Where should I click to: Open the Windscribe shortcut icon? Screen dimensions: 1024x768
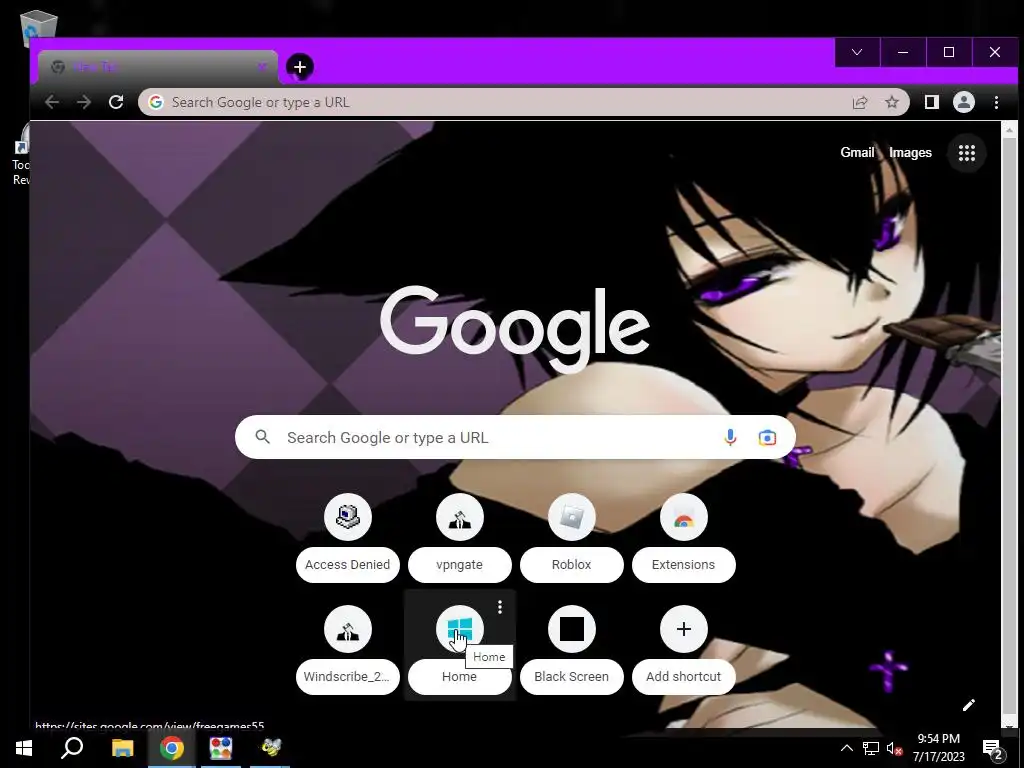pos(347,630)
